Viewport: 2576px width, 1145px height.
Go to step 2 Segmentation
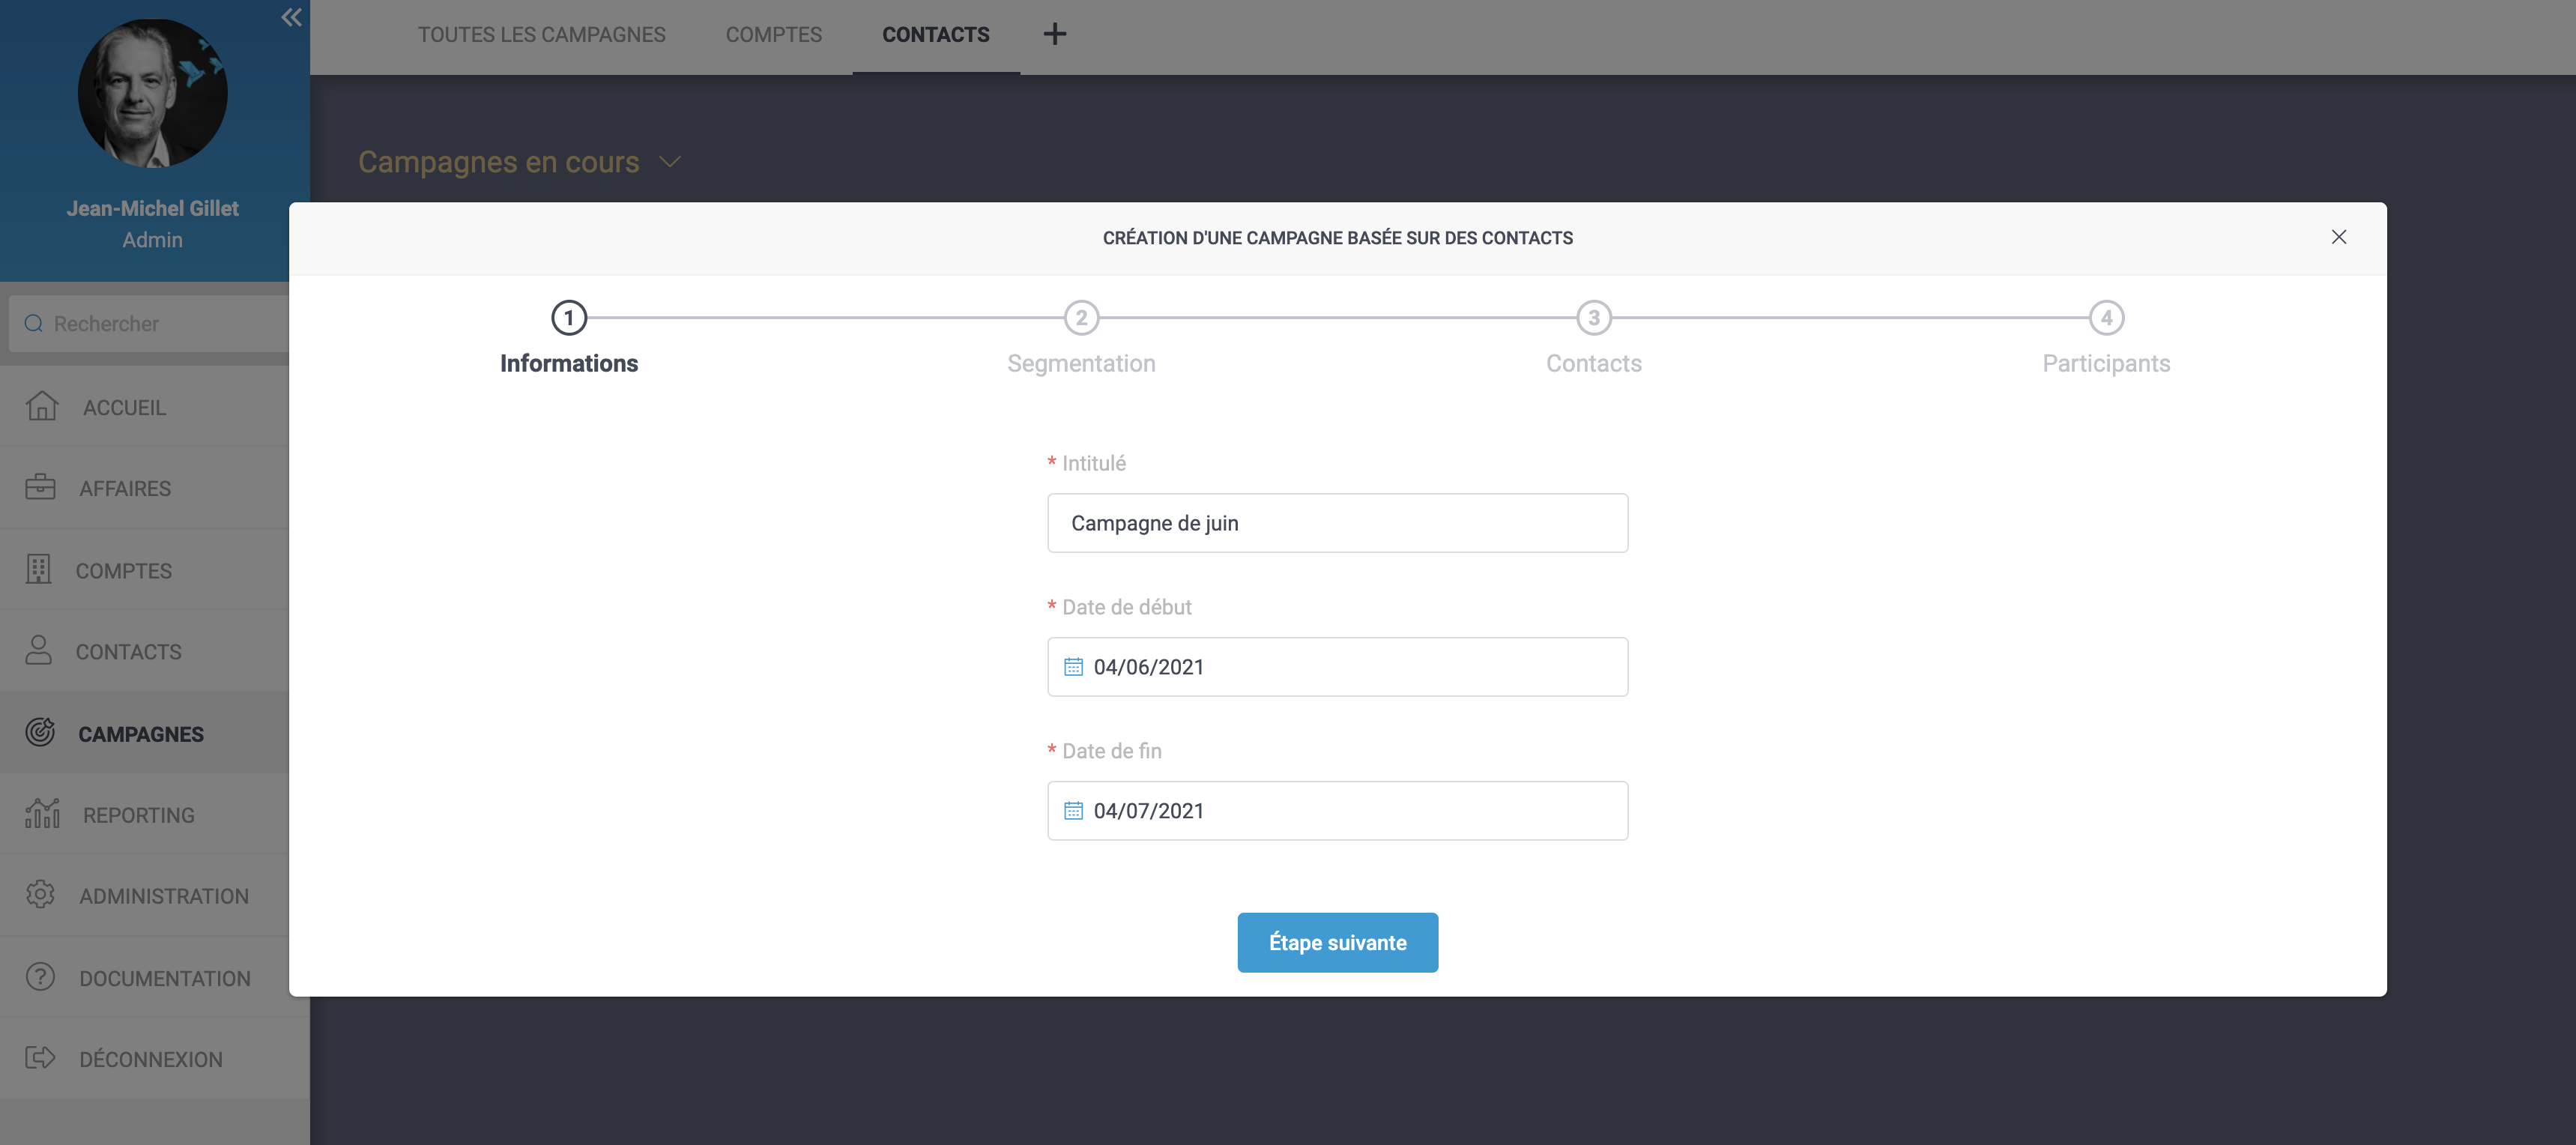click(1081, 318)
